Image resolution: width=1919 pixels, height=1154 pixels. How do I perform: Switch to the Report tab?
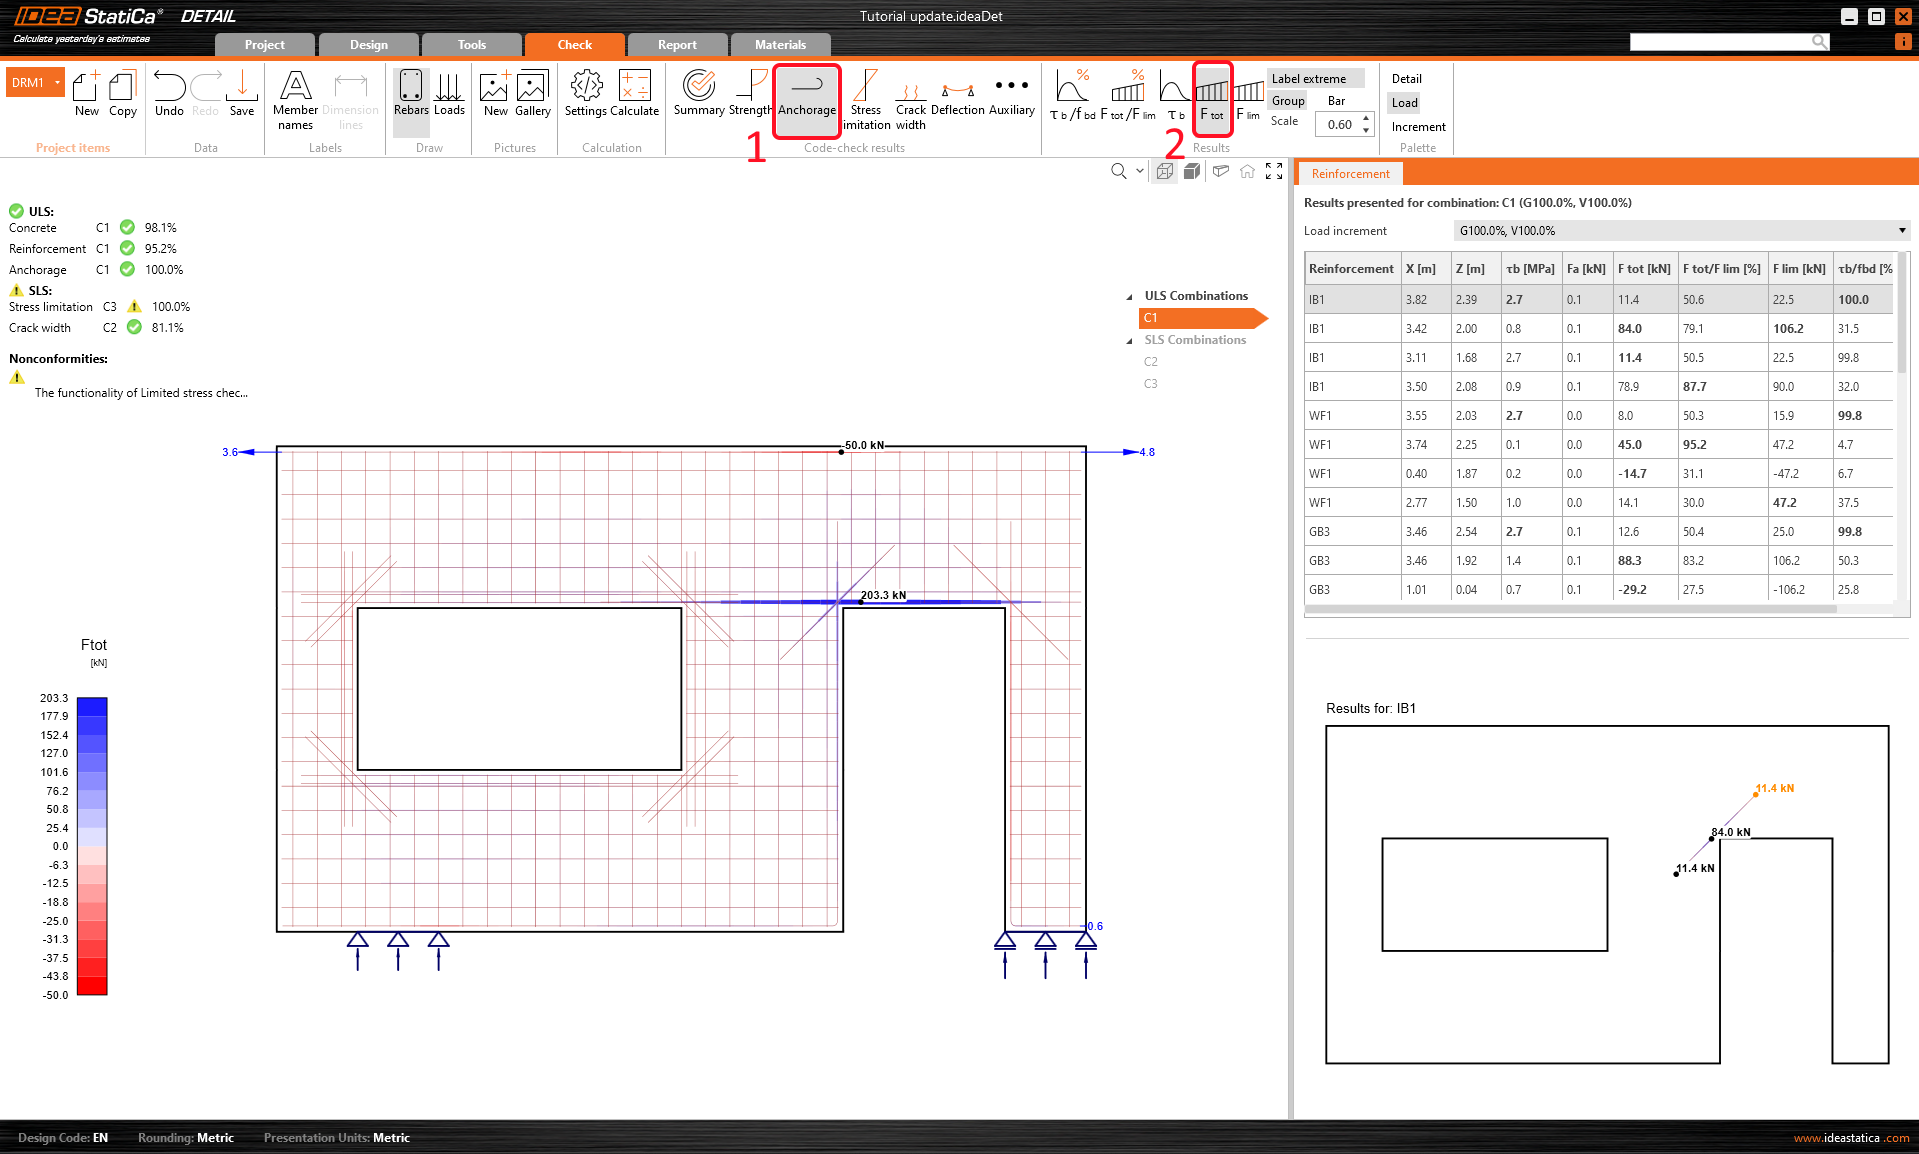[x=677, y=45]
